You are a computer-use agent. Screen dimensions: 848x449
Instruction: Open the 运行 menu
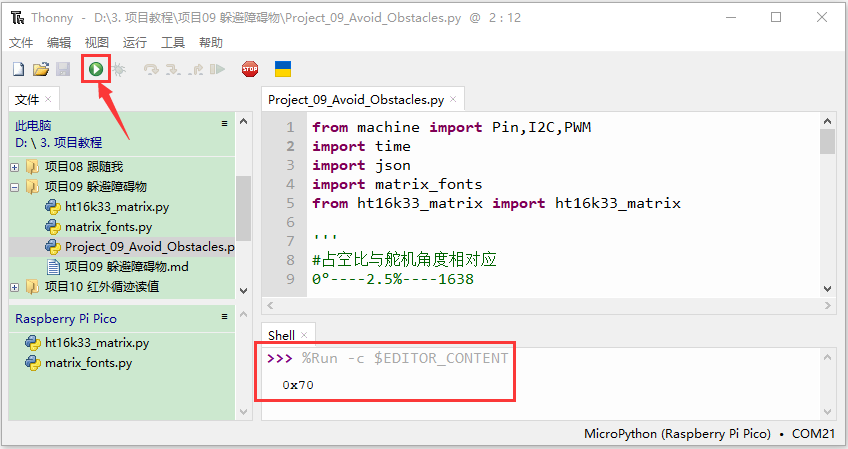(x=135, y=42)
